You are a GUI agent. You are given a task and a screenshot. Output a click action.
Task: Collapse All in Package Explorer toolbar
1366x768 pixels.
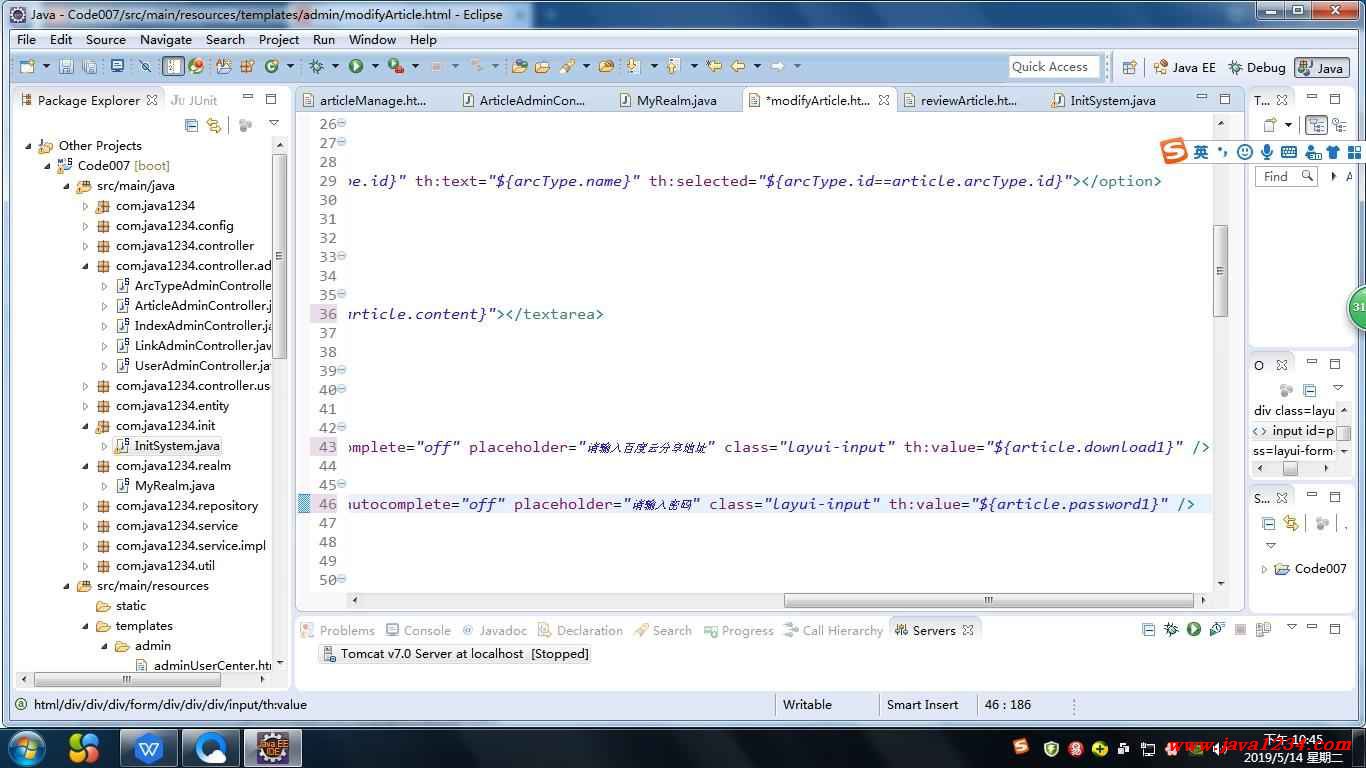tap(191, 125)
